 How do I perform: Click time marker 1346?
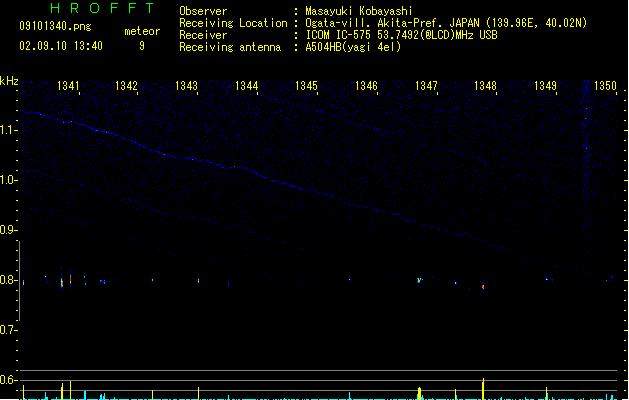366,86
